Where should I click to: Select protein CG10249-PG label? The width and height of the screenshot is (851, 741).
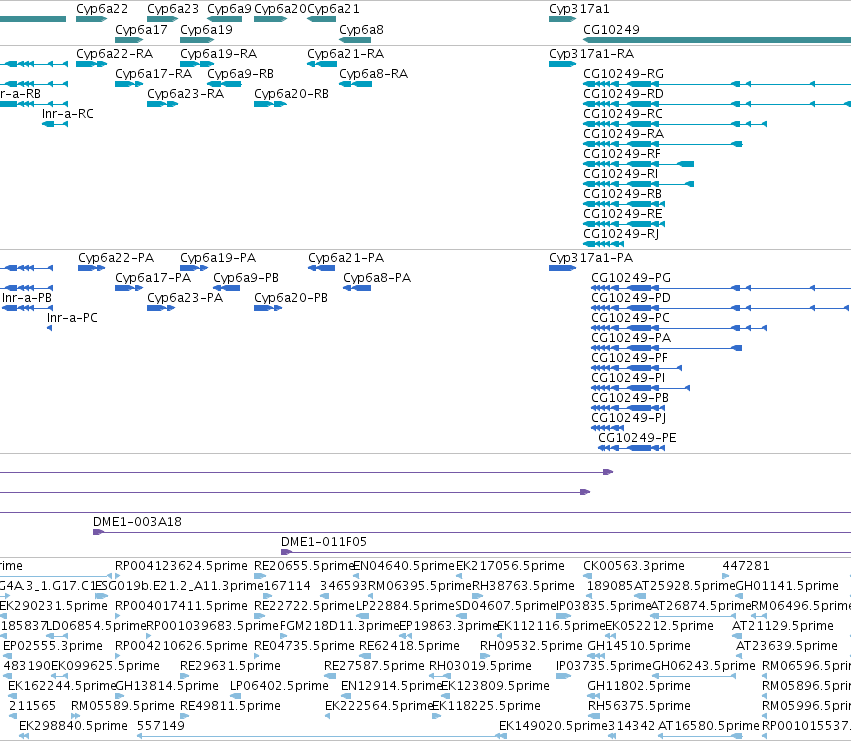[x=631, y=277]
